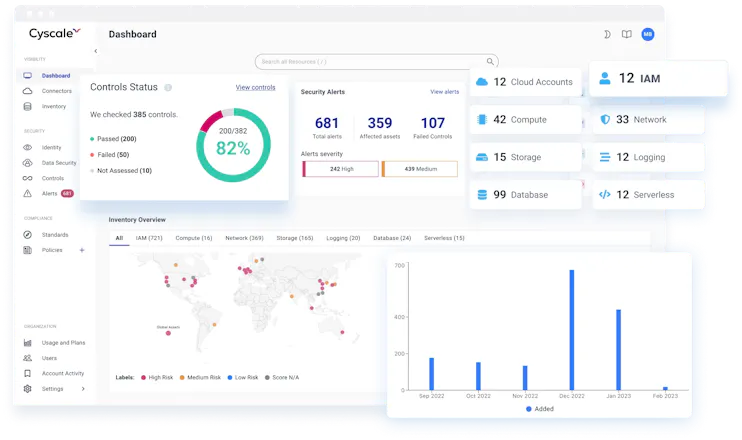Click the Alerts 681 badge
The height and width of the screenshot is (440, 742).
67,194
